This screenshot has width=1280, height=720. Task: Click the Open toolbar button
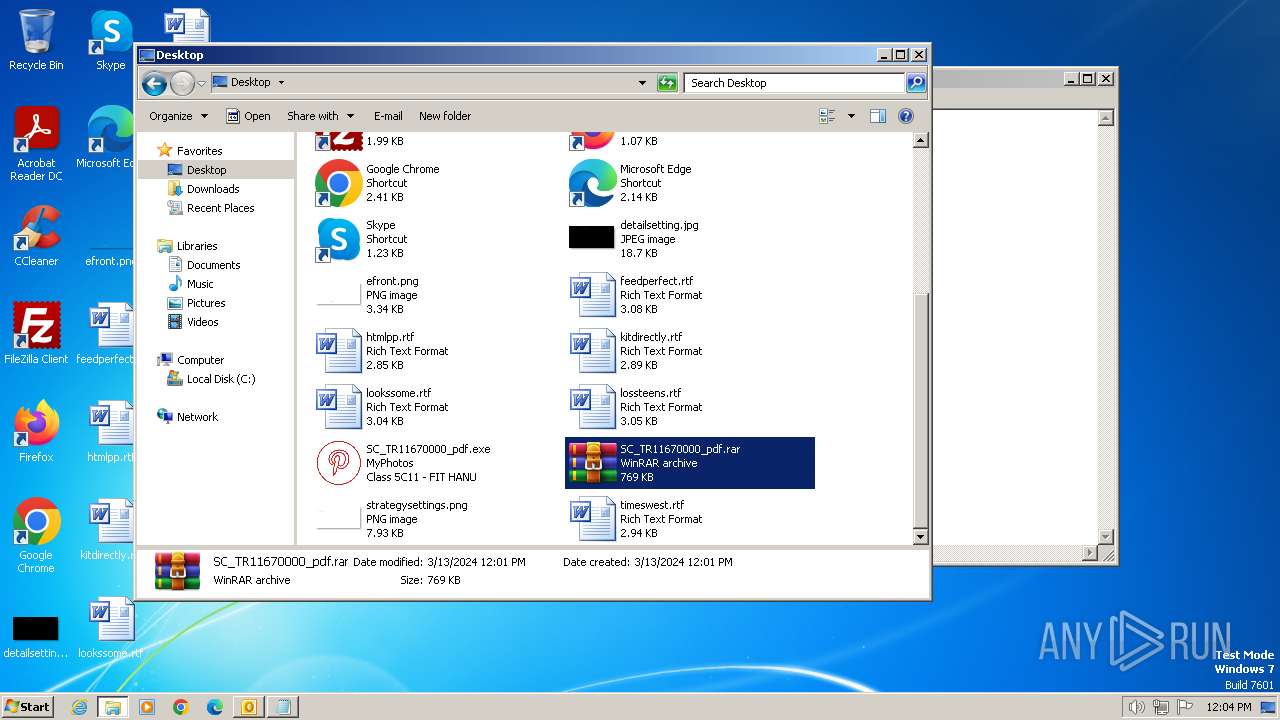click(x=248, y=116)
